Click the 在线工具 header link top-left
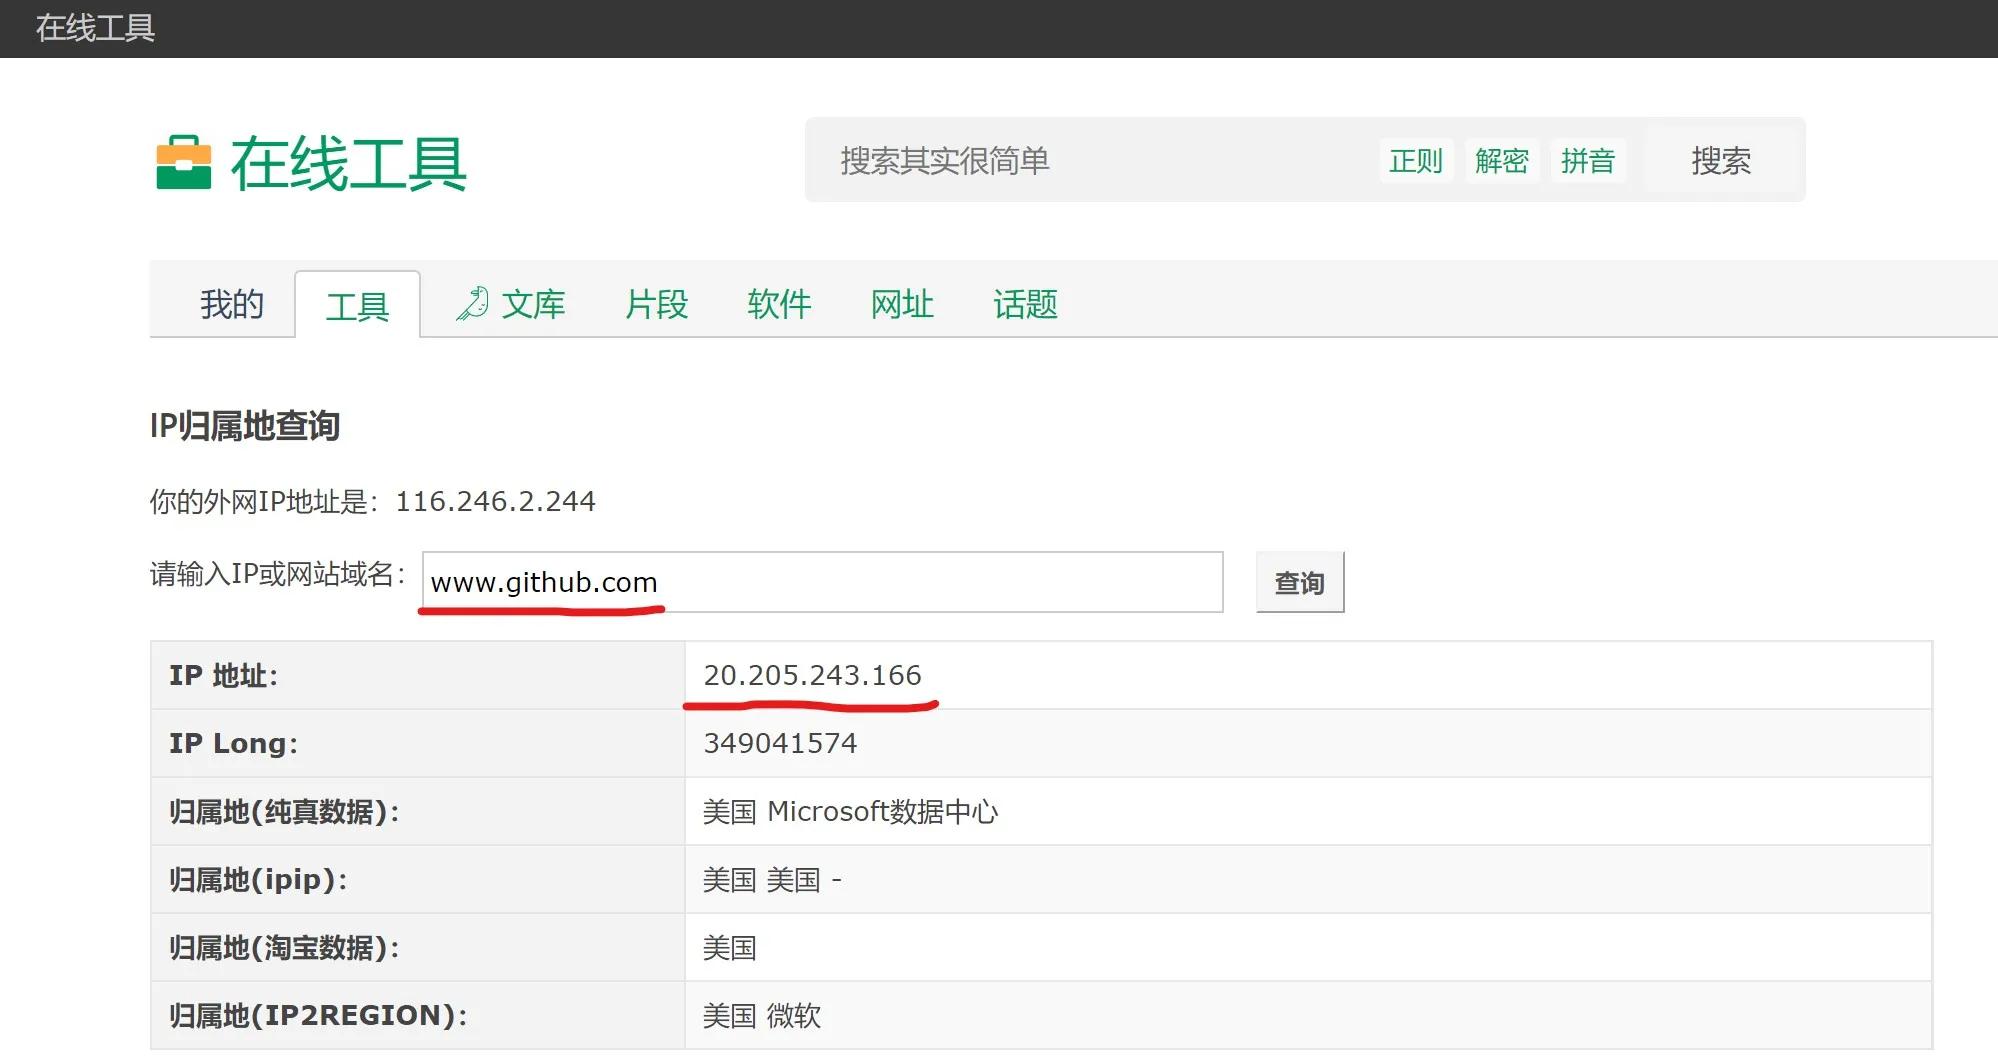The height and width of the screenshot is (1064, 1998). point(94,28)
